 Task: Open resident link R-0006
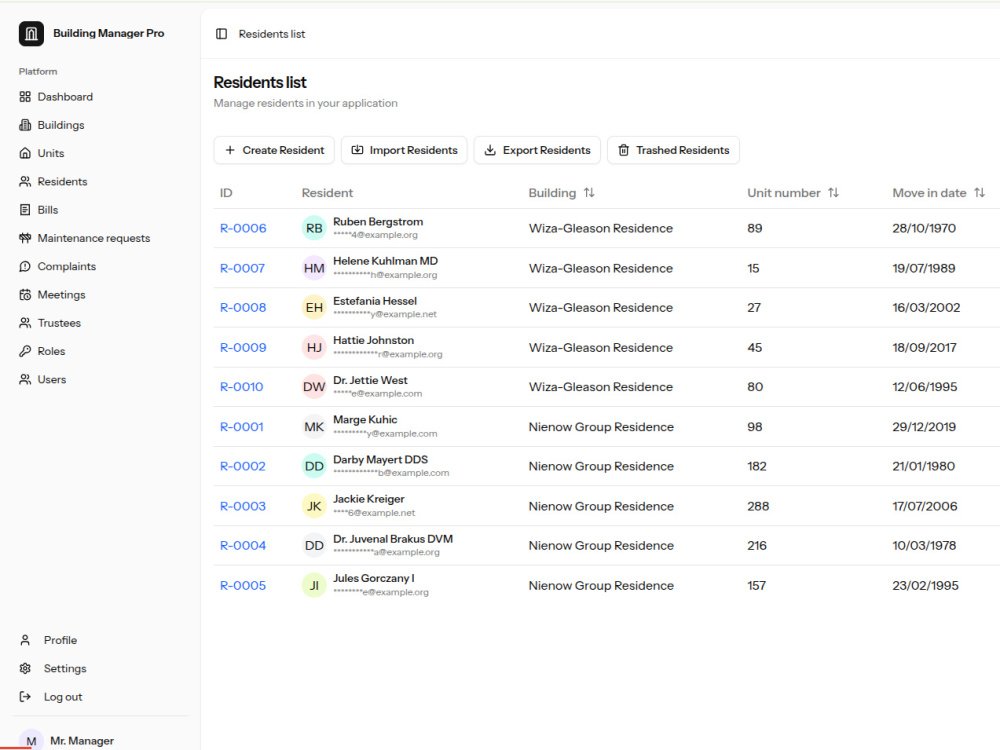point(243,228)
